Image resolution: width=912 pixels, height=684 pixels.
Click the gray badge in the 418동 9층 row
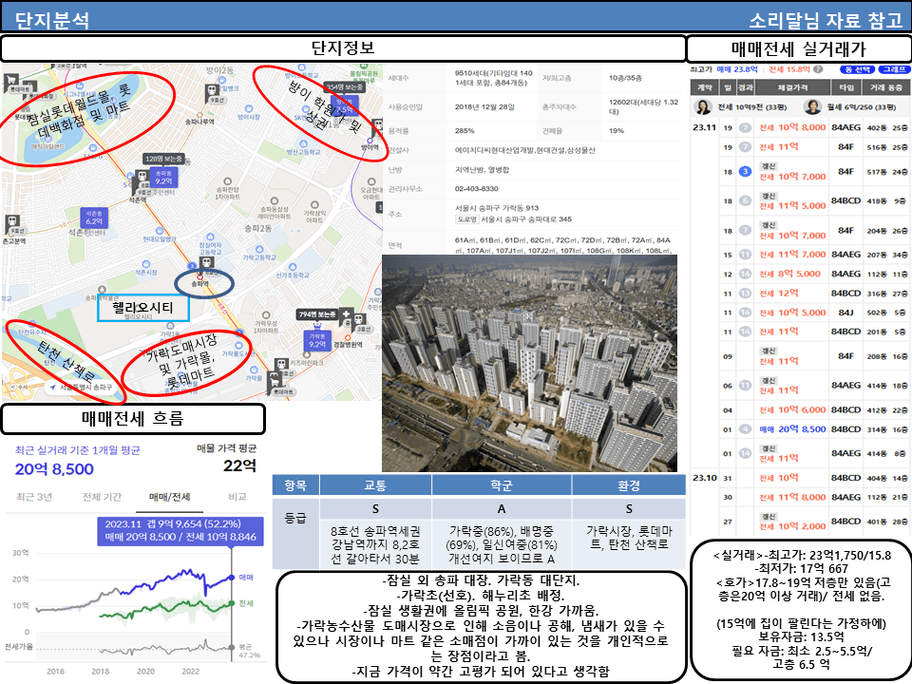tap(745, 201)
